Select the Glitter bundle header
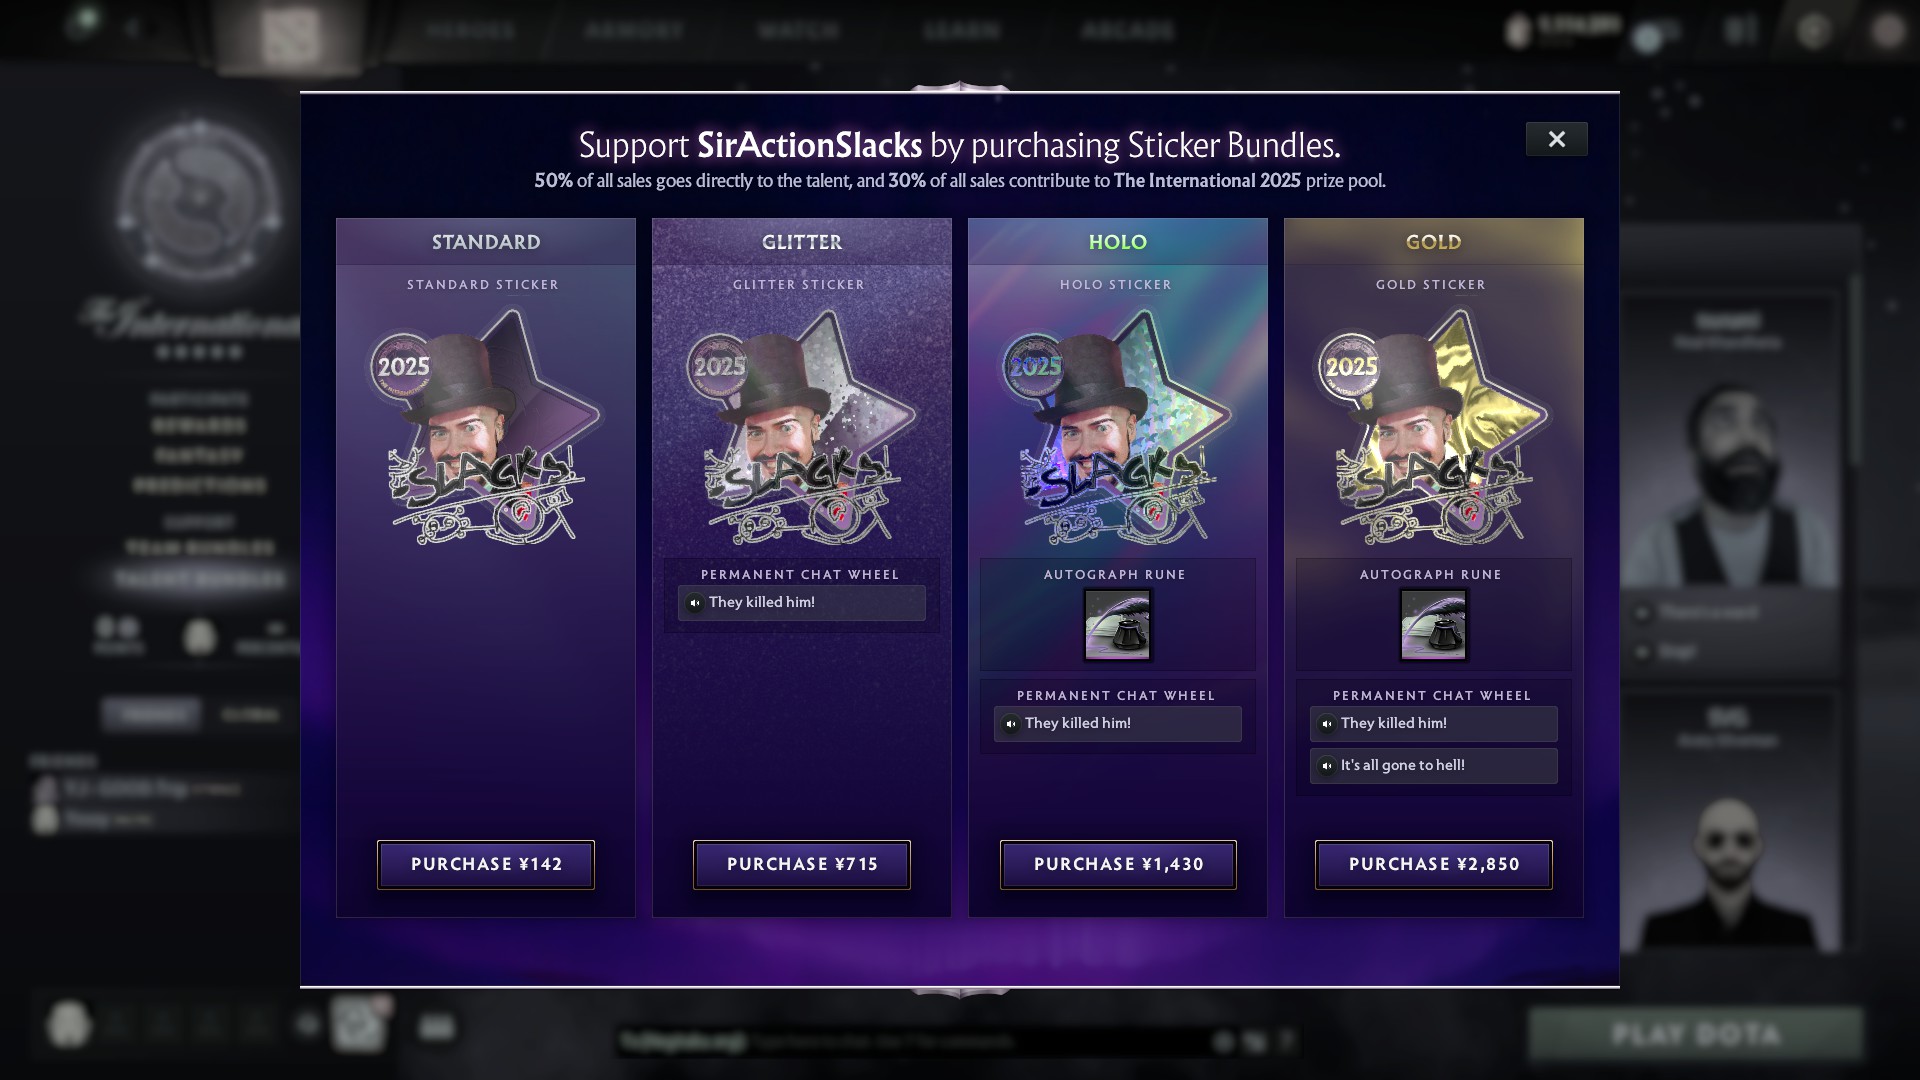Image resolution: width=1920 pixels, height=1080 pixels. (802, 242)
